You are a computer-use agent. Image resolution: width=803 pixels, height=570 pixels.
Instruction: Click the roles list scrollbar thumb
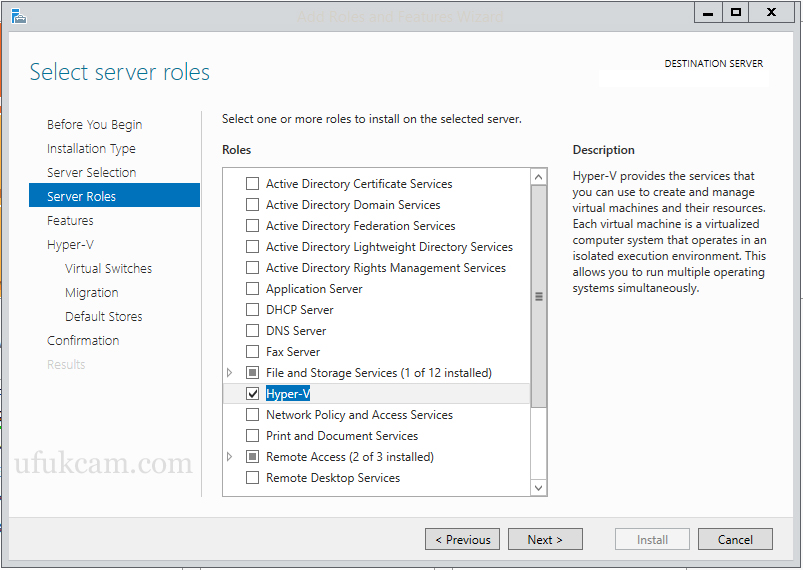click(539, 297)
